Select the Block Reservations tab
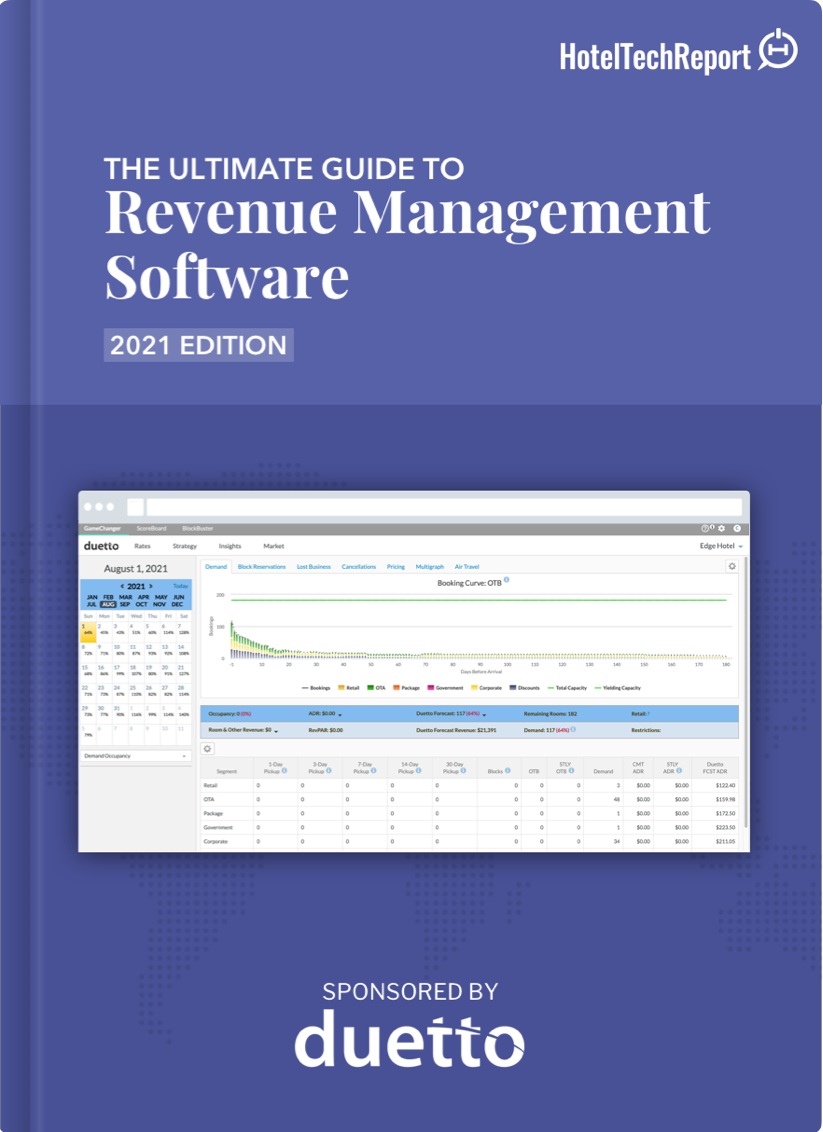Screen dimensions: 823x1132 261,567
